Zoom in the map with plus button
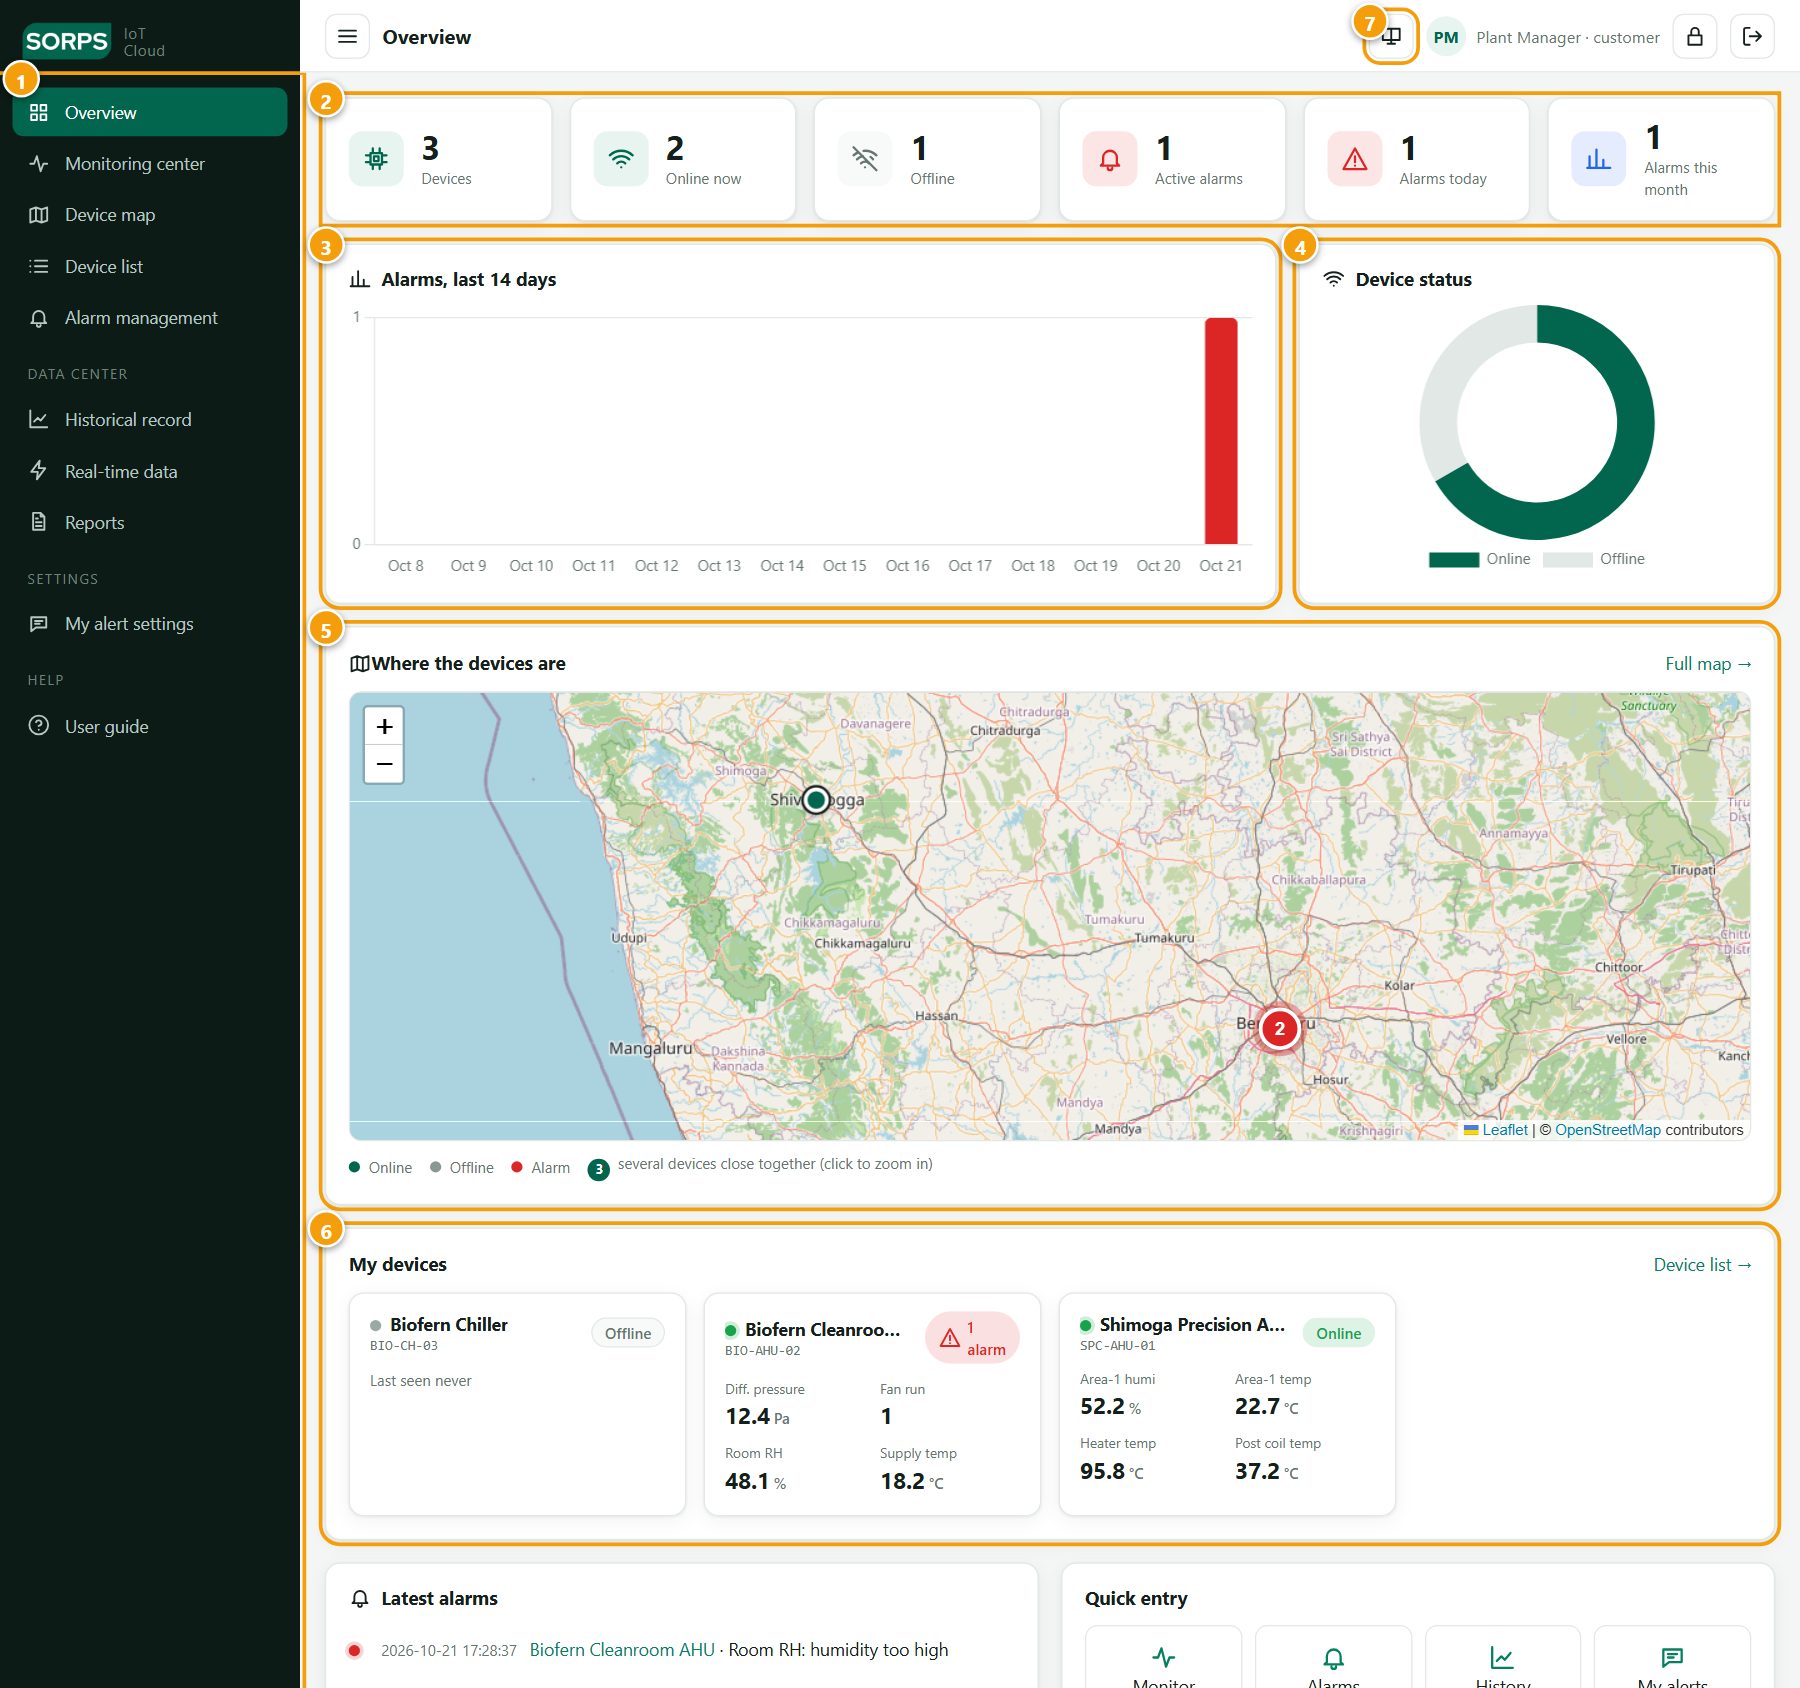 click(384, 727)
